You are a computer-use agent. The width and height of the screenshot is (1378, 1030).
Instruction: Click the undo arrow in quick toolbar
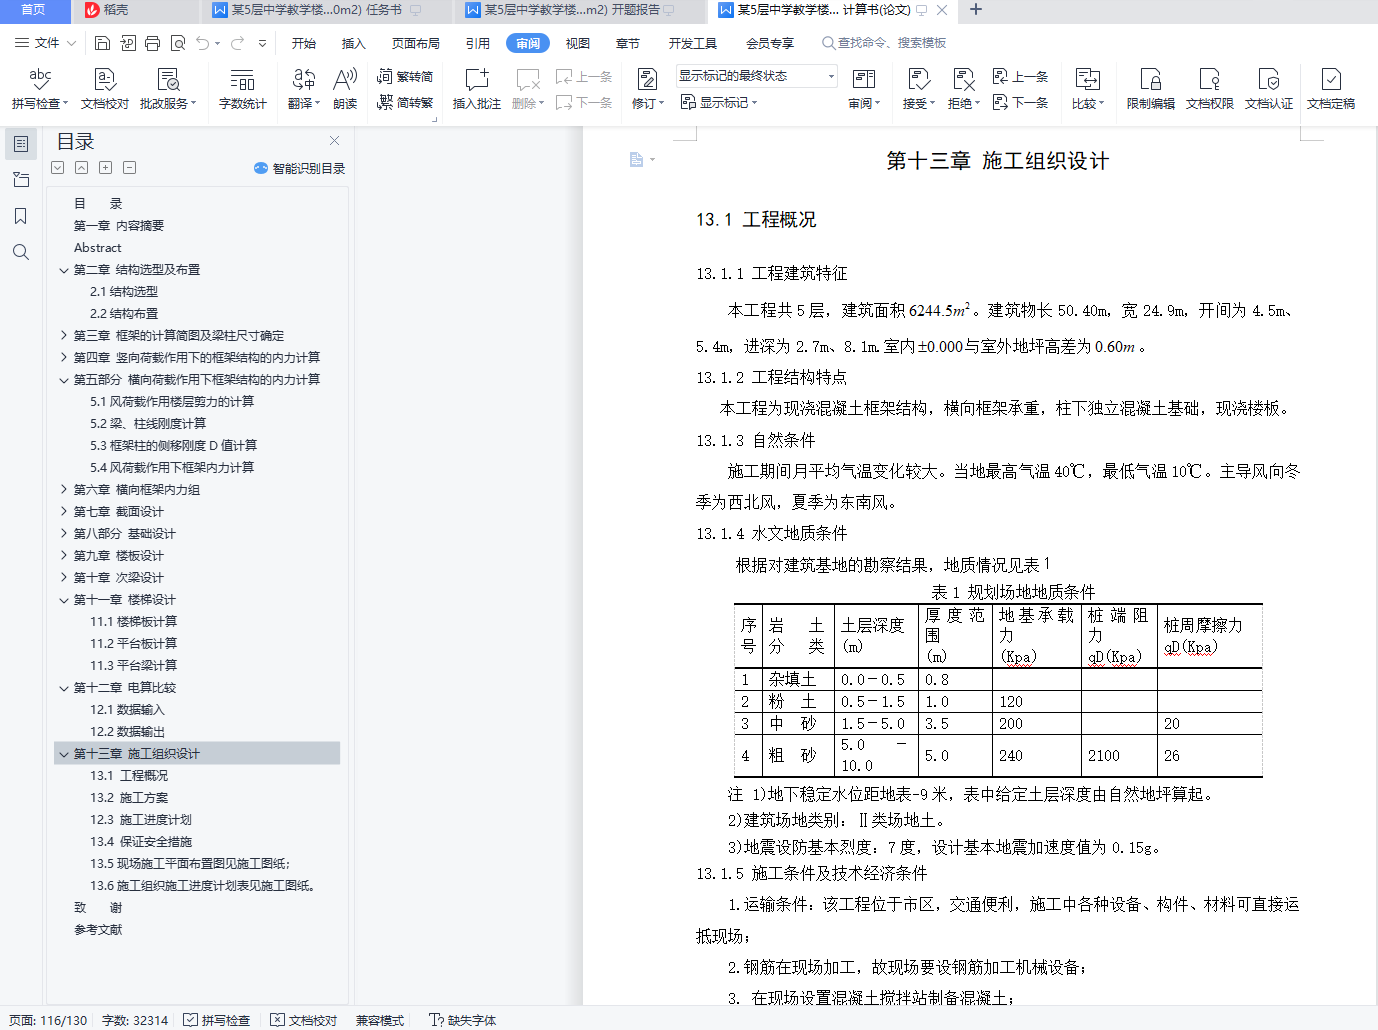point(203,43)
